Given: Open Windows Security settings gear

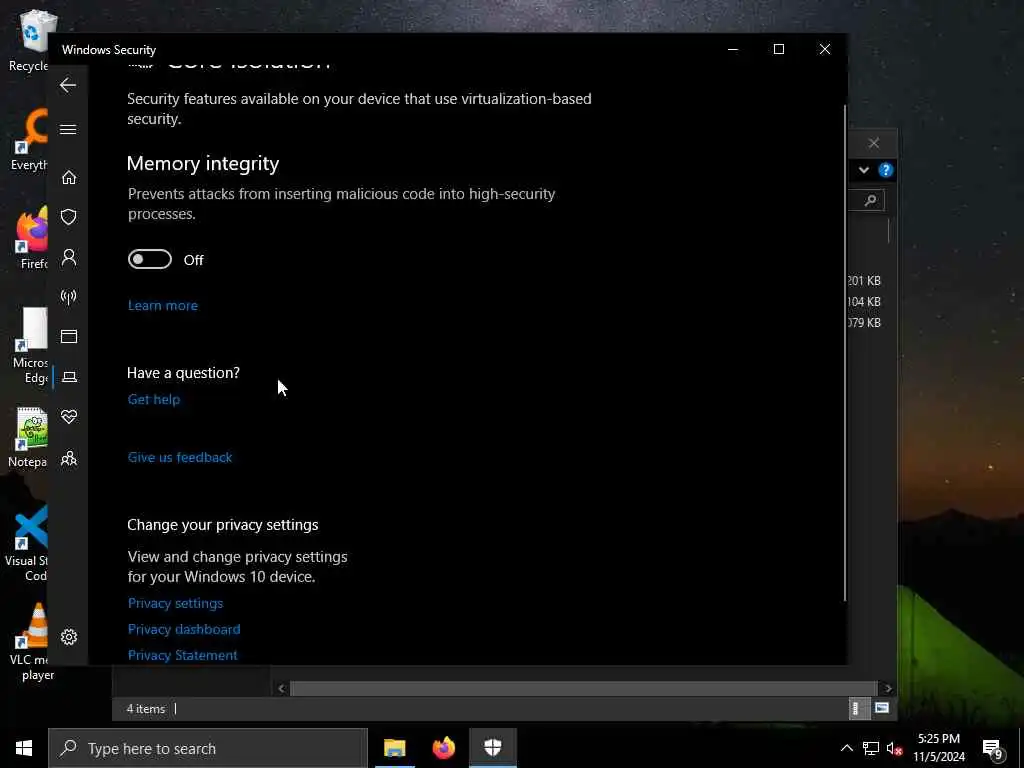Looking at the screenshot, I should click(69, 637).
